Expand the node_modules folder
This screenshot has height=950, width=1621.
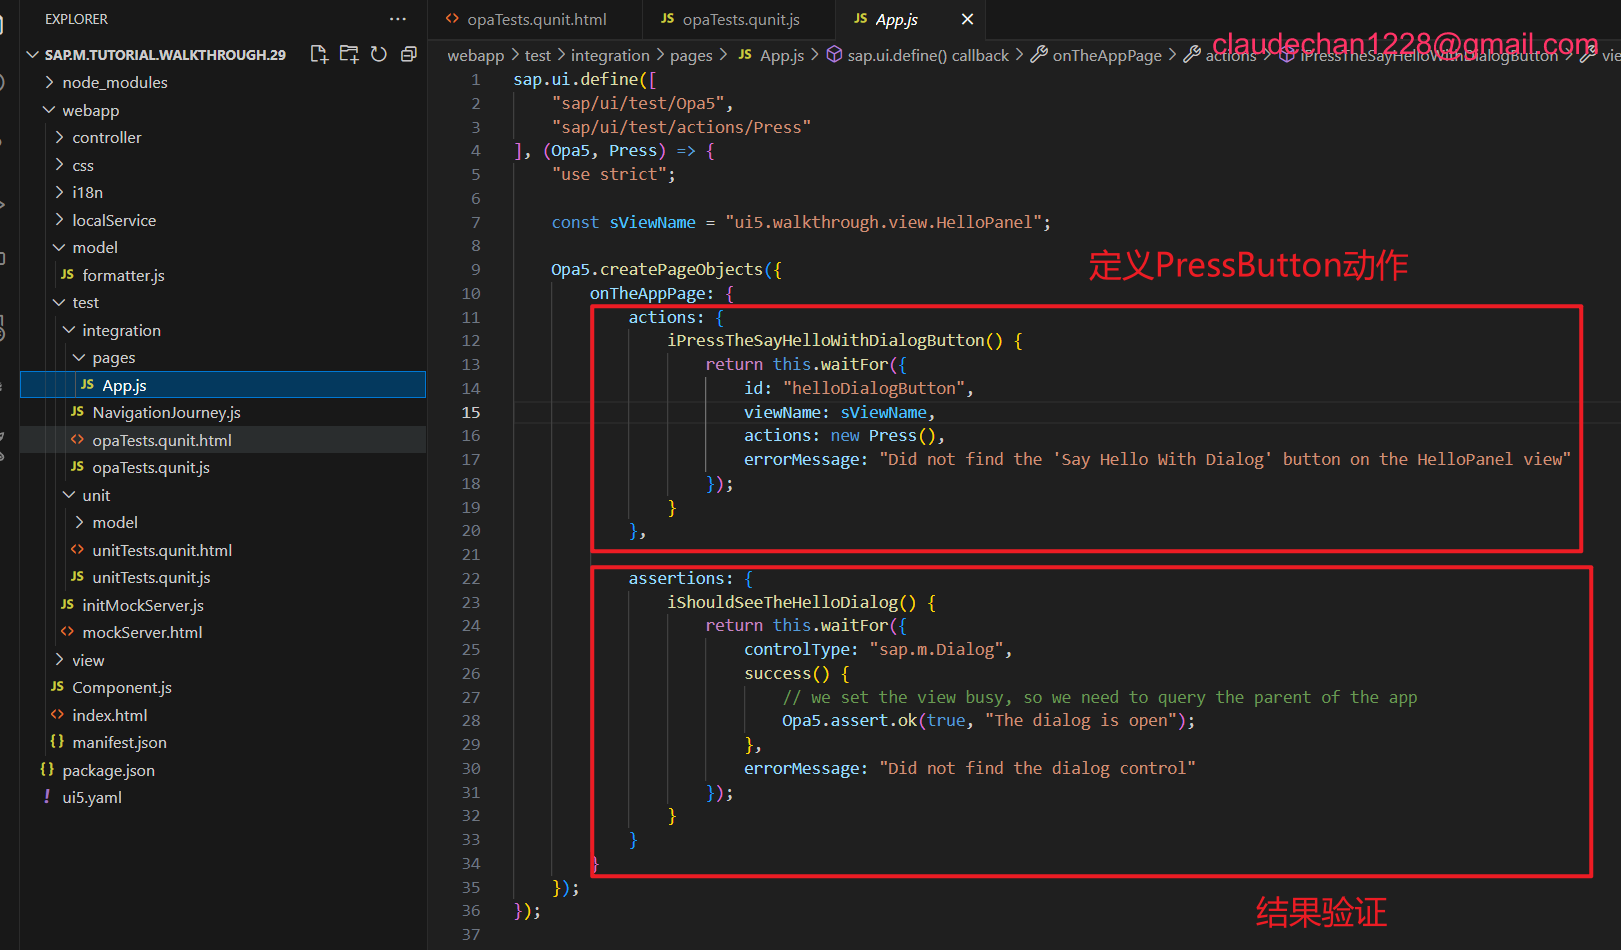point(114,82)
